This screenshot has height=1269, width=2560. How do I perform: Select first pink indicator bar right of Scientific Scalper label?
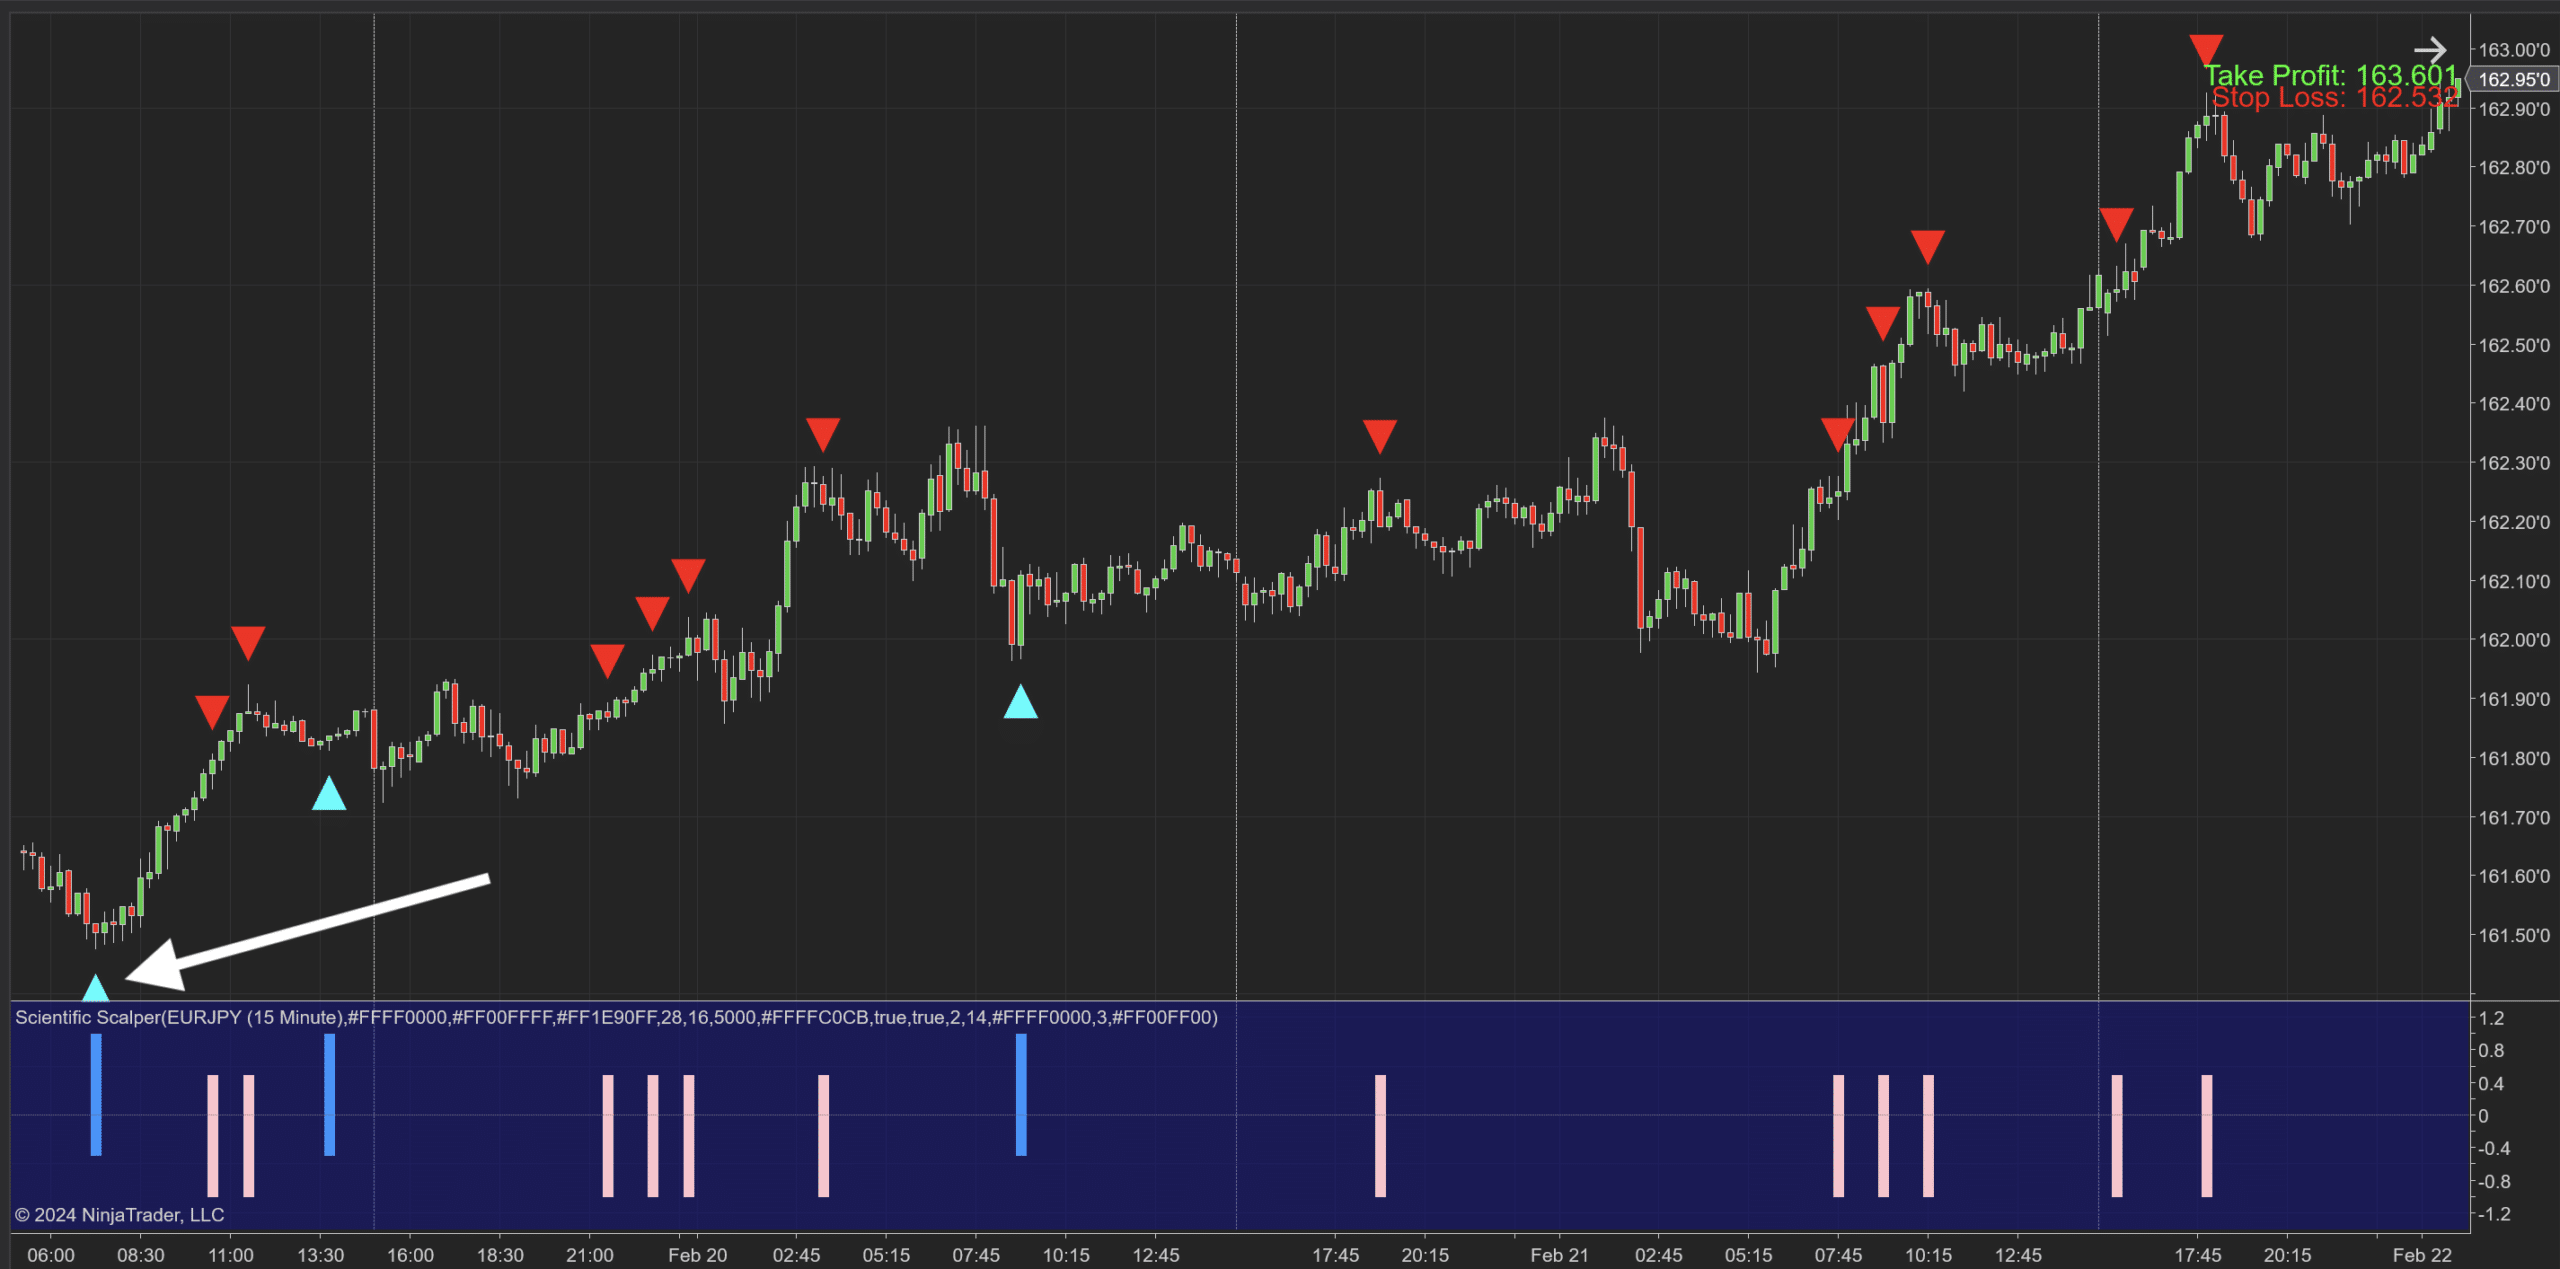pos(212,1136)
